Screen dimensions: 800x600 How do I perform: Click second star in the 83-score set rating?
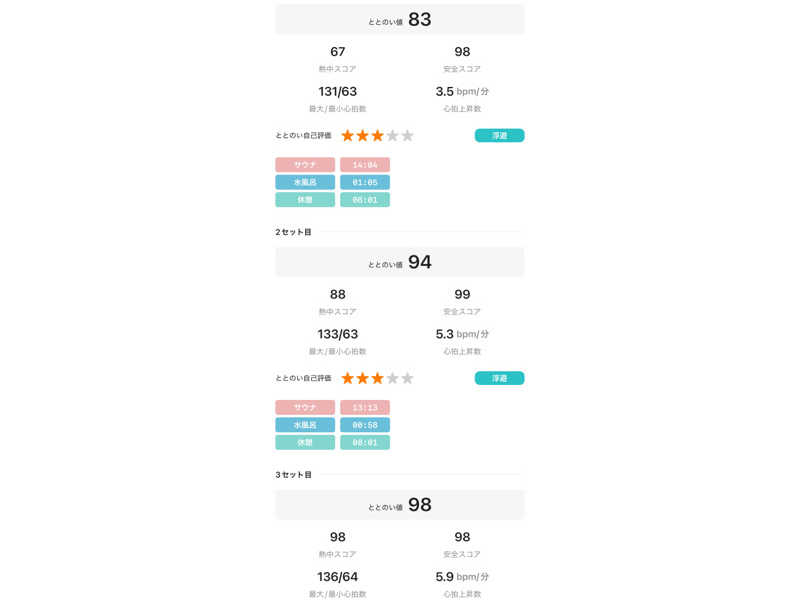coord(363,136)
